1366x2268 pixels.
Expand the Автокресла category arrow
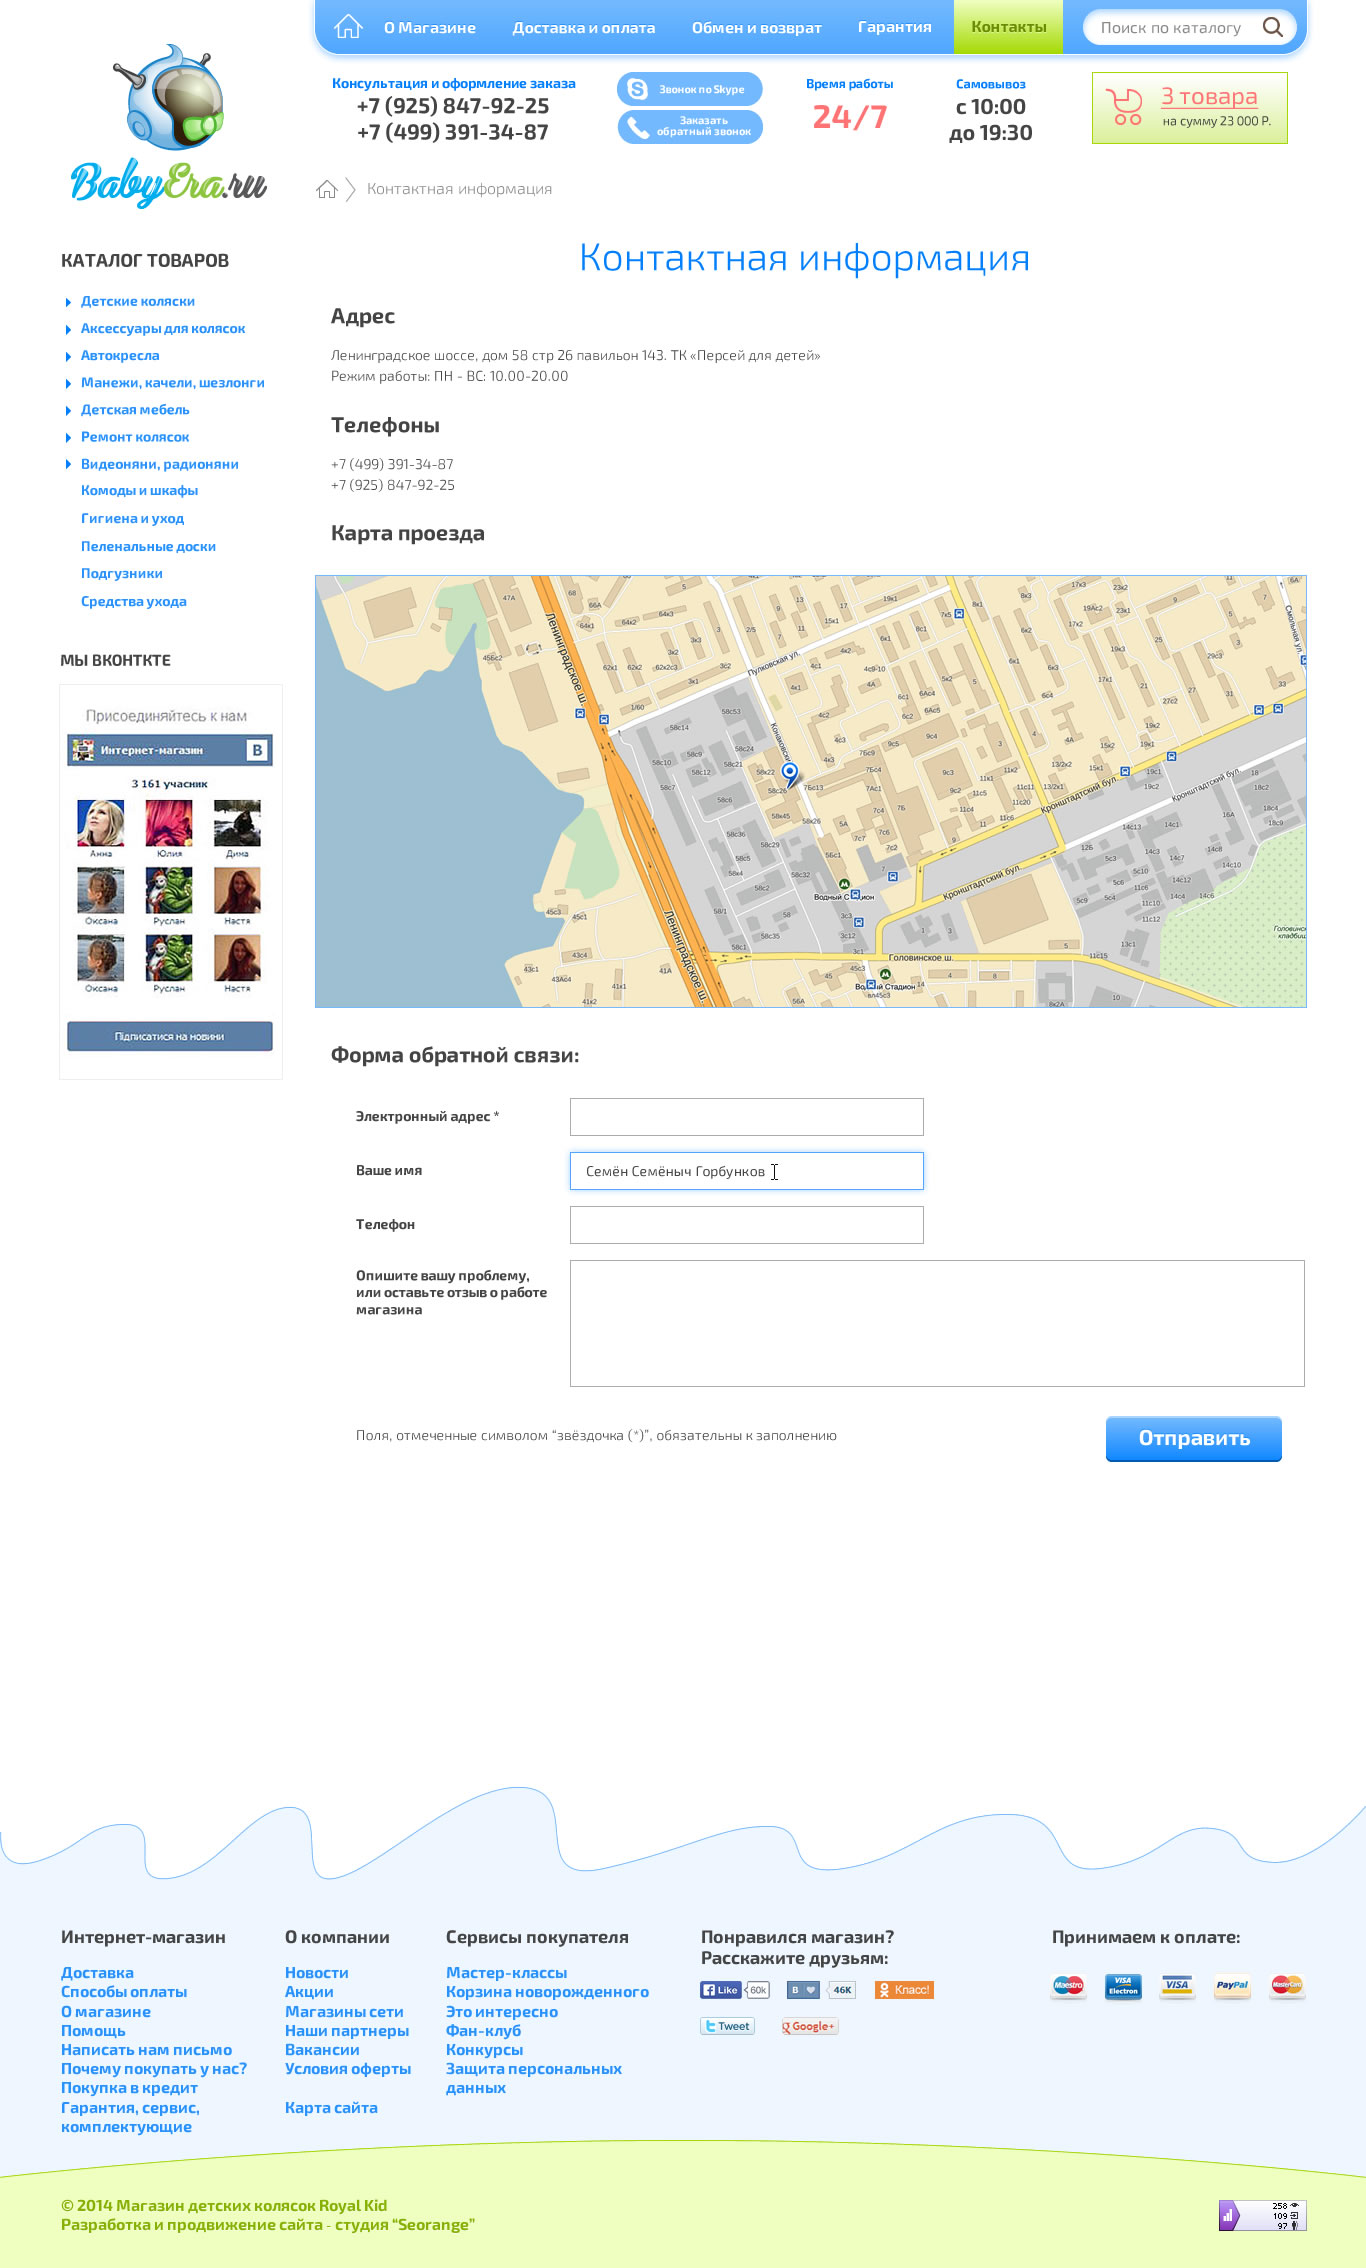coord(68,356)
